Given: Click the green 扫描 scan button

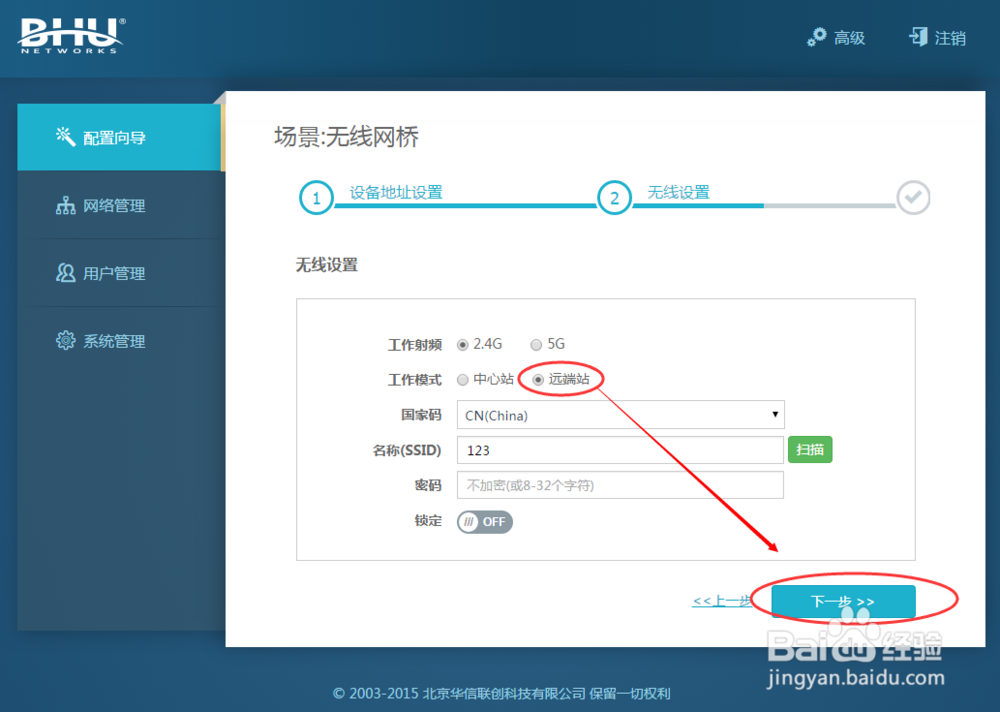Looking at the screenshot, I should 810,450.
